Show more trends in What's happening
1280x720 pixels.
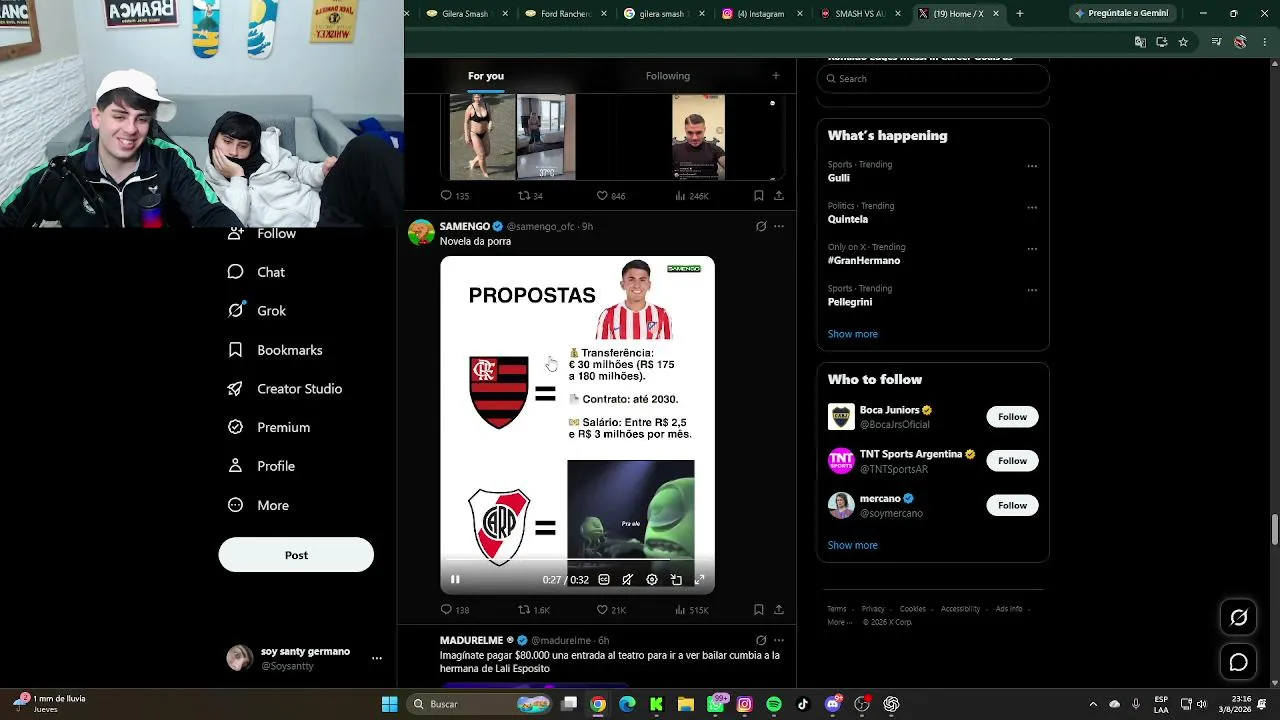point(852,334)
